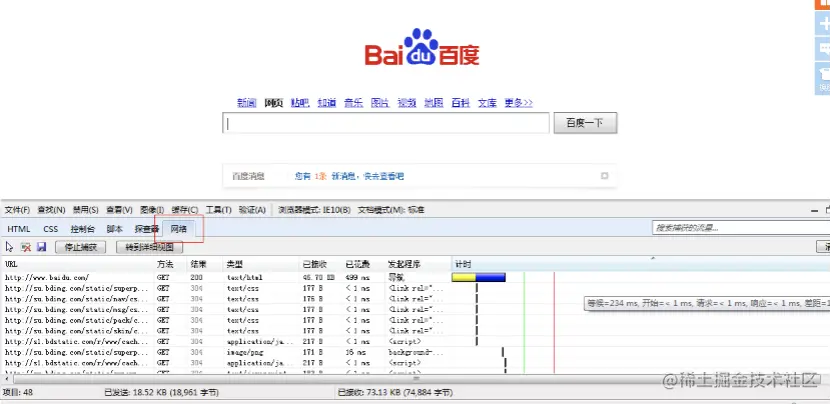Image resolution: width=832 pixels, height=404 pixels.
Task: Select the 网络 tab
Action: pyautogui.click(x=178, y=229)
